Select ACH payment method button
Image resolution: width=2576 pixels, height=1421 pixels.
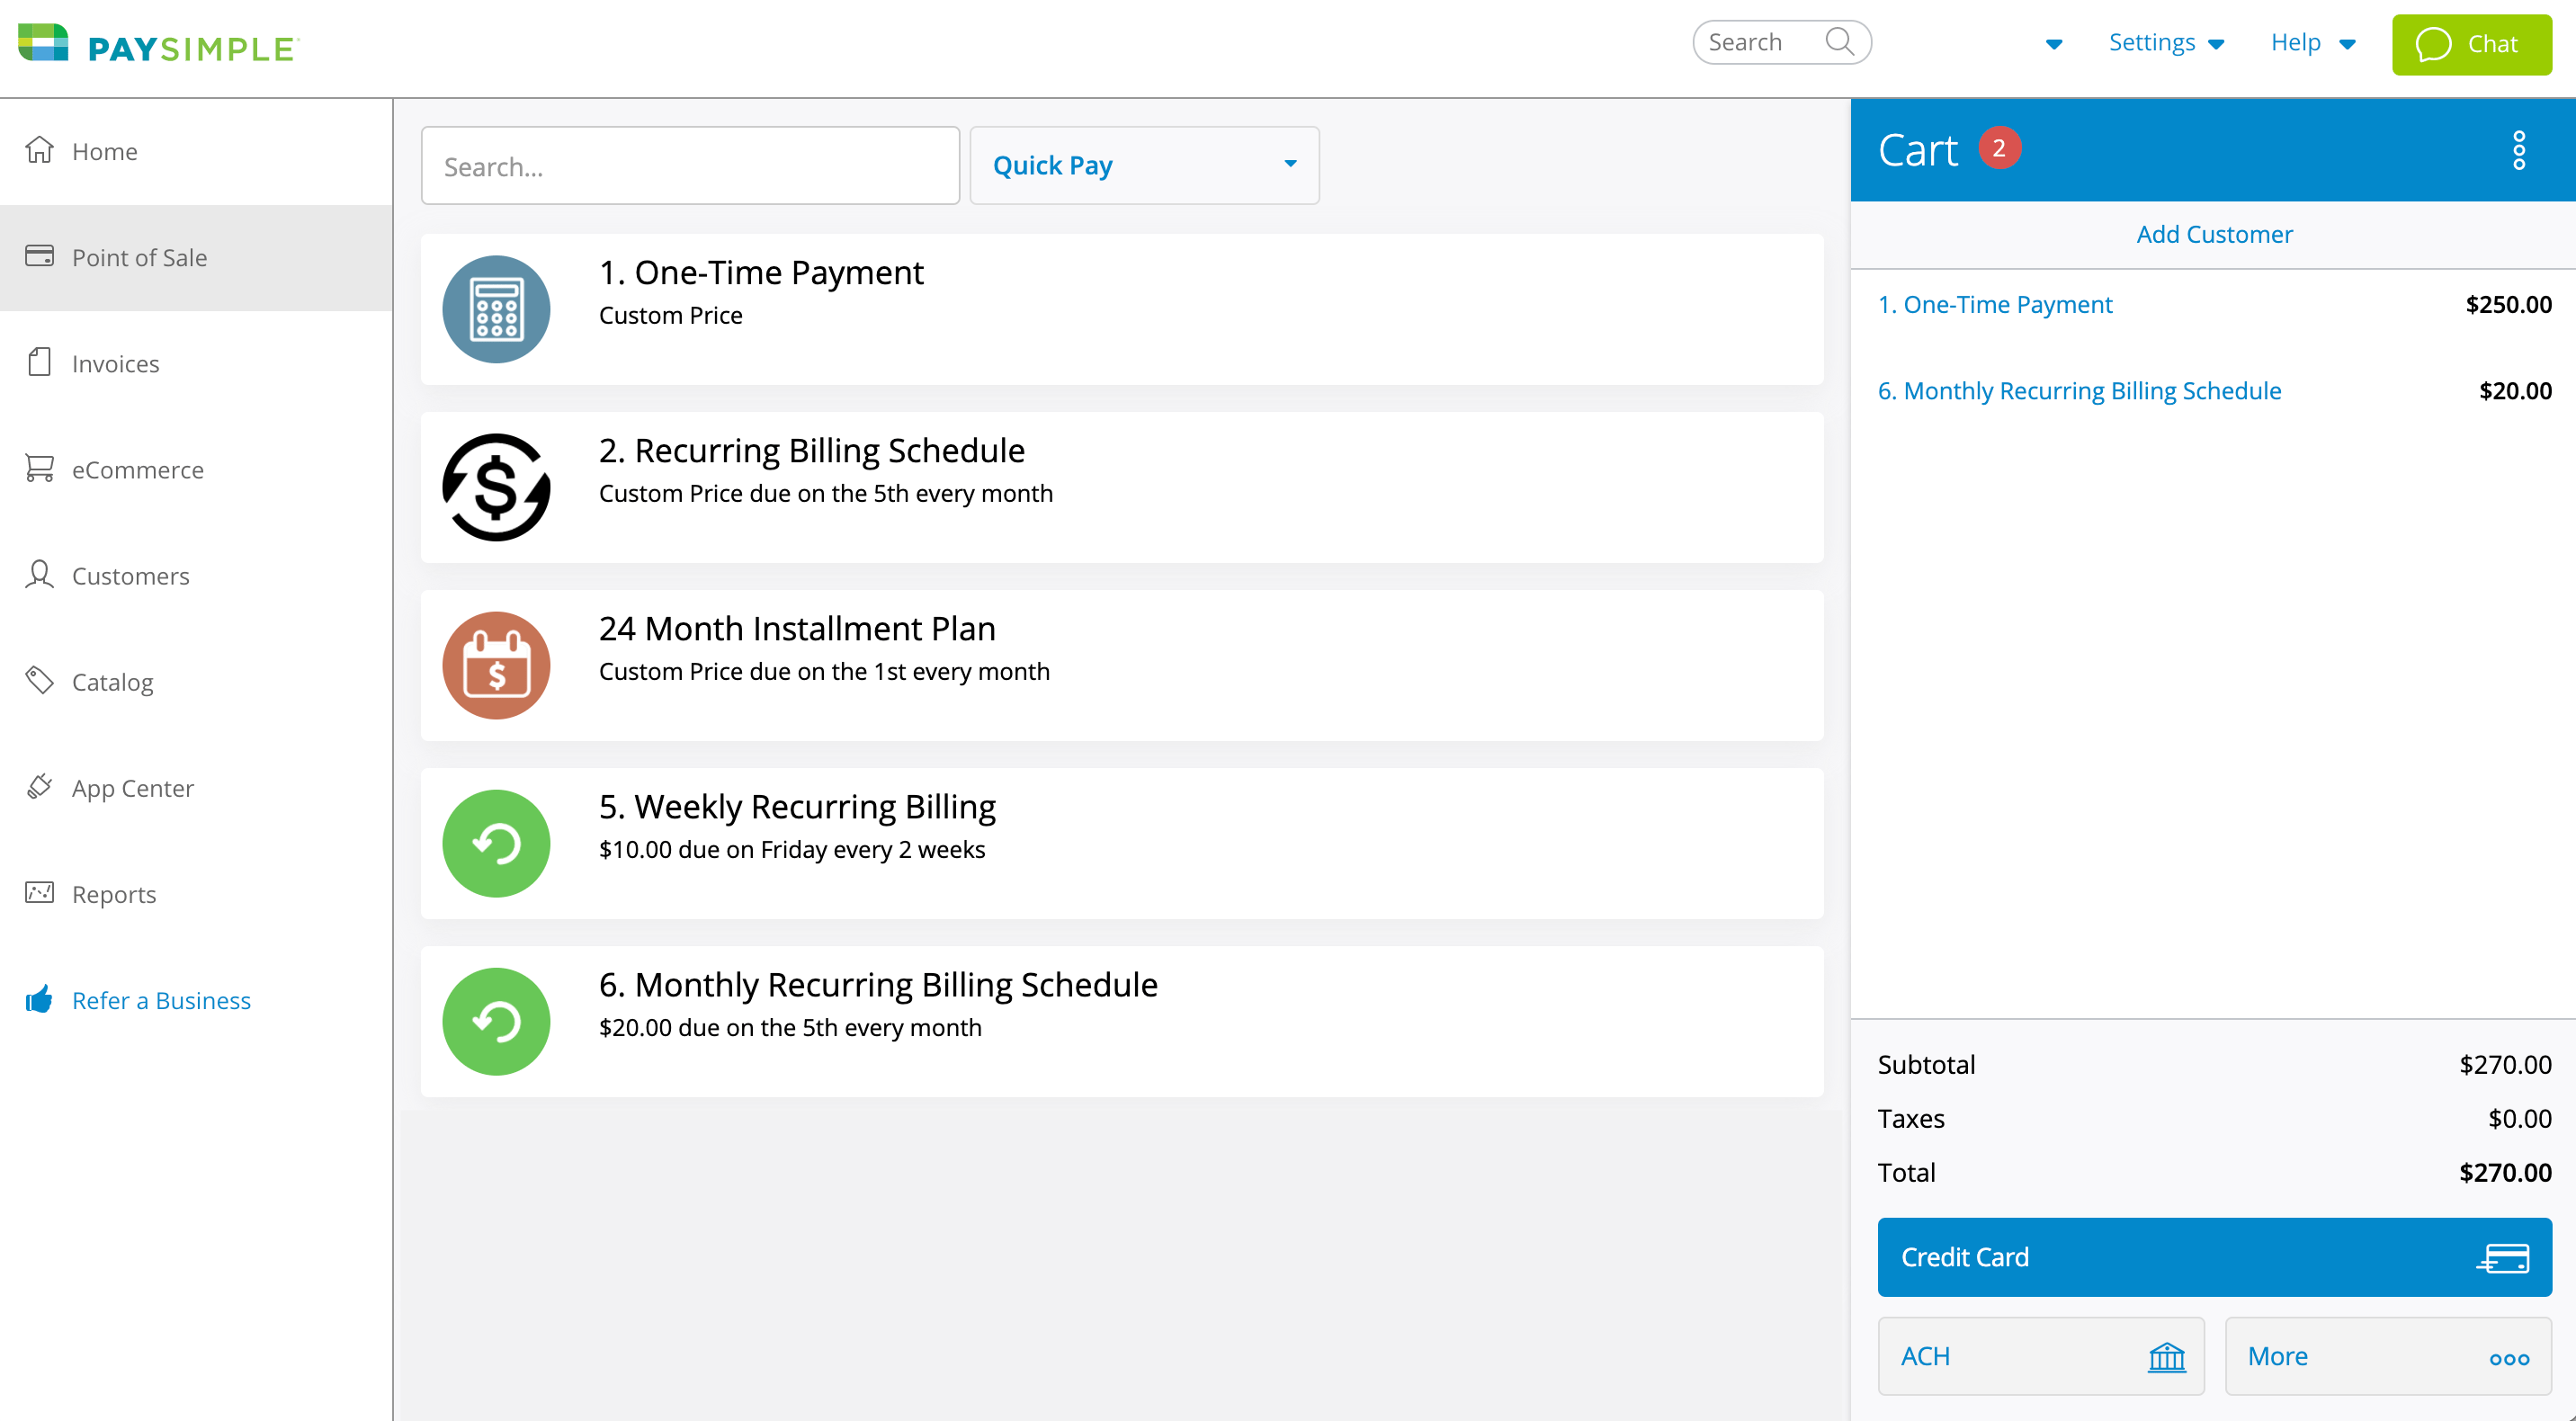(2040, 1355)
